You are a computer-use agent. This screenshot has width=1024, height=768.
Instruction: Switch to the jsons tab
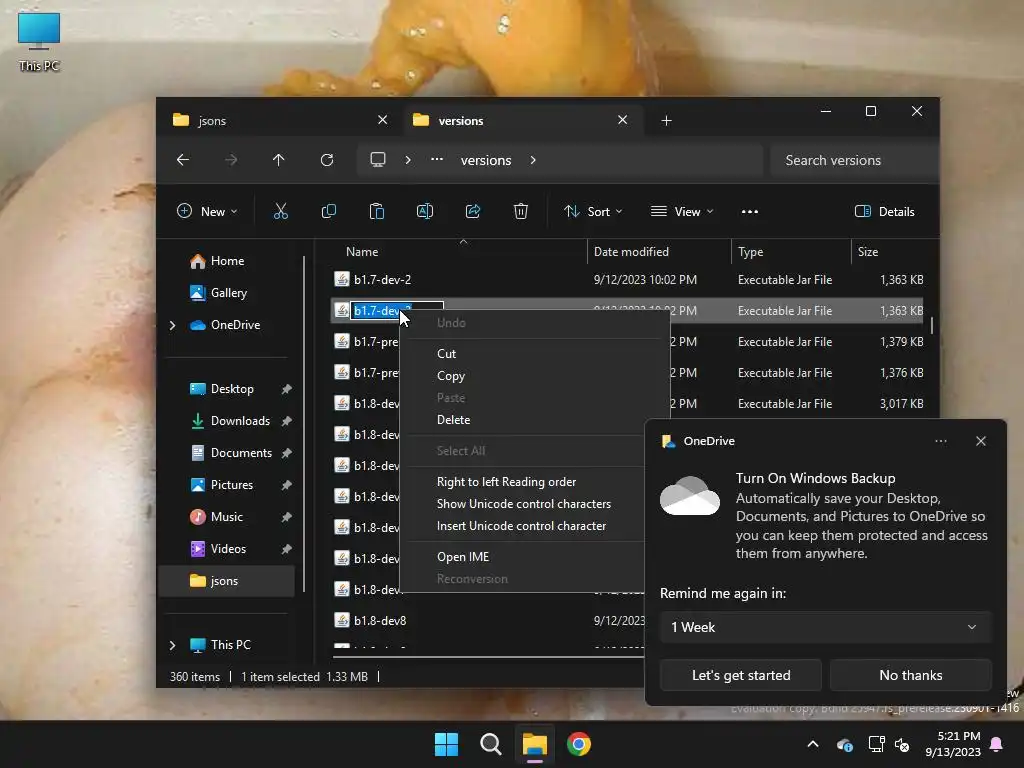click(280, 120)
